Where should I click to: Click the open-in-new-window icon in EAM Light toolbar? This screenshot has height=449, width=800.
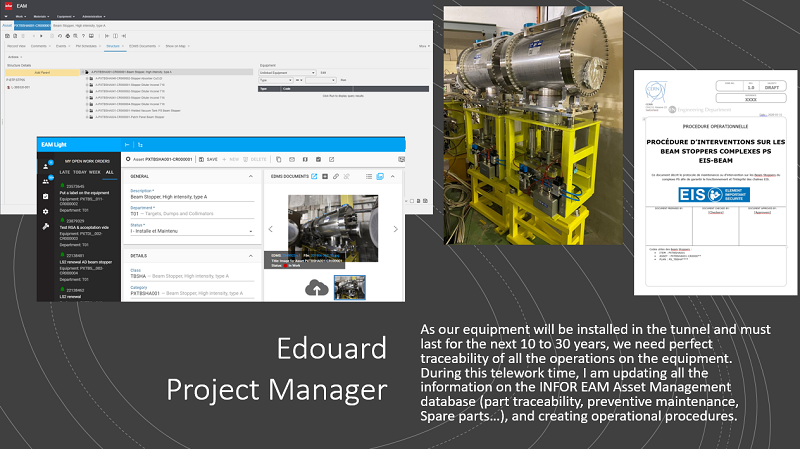[332, 159]
